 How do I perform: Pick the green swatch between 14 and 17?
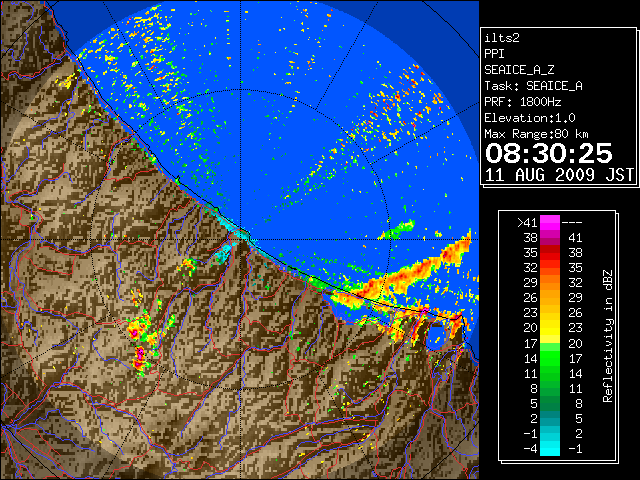(x=550, y=358)
